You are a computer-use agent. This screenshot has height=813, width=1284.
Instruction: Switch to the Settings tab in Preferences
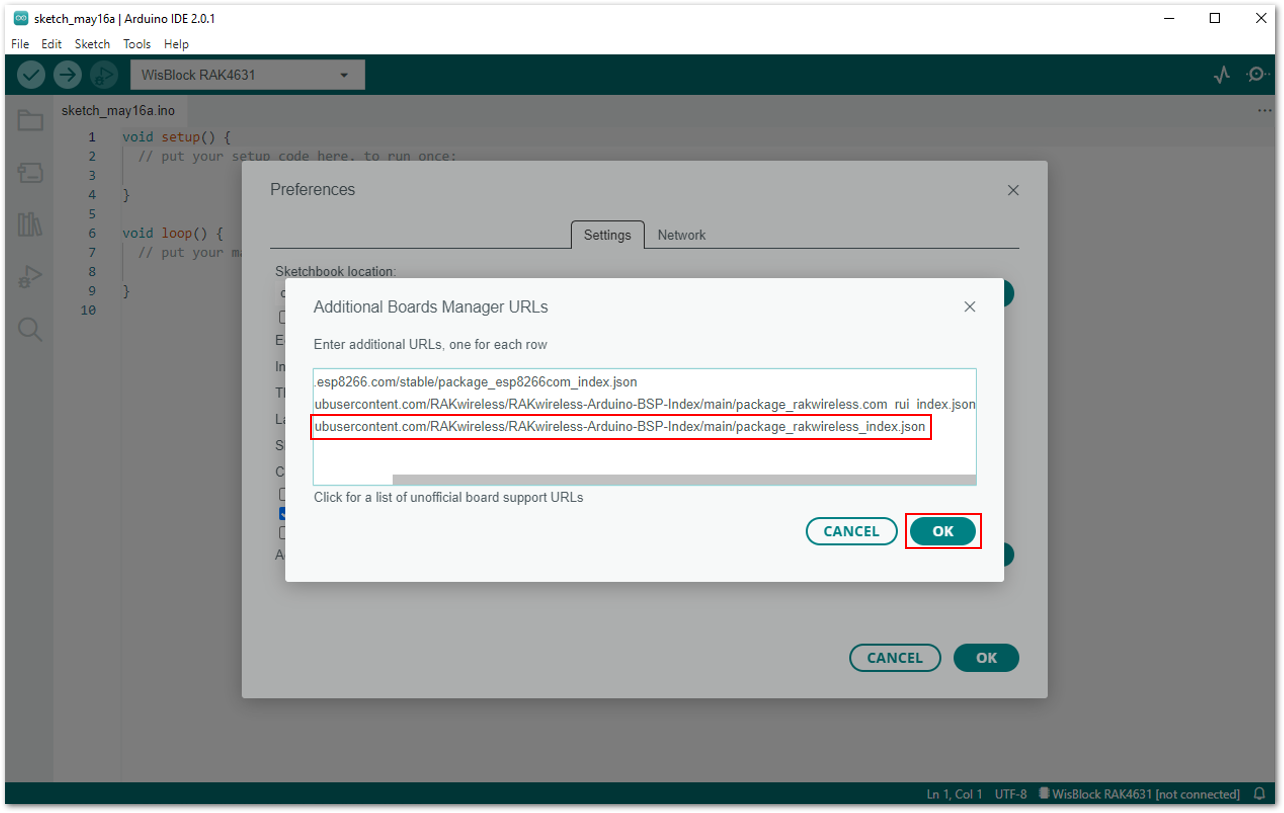coord(607,235)
